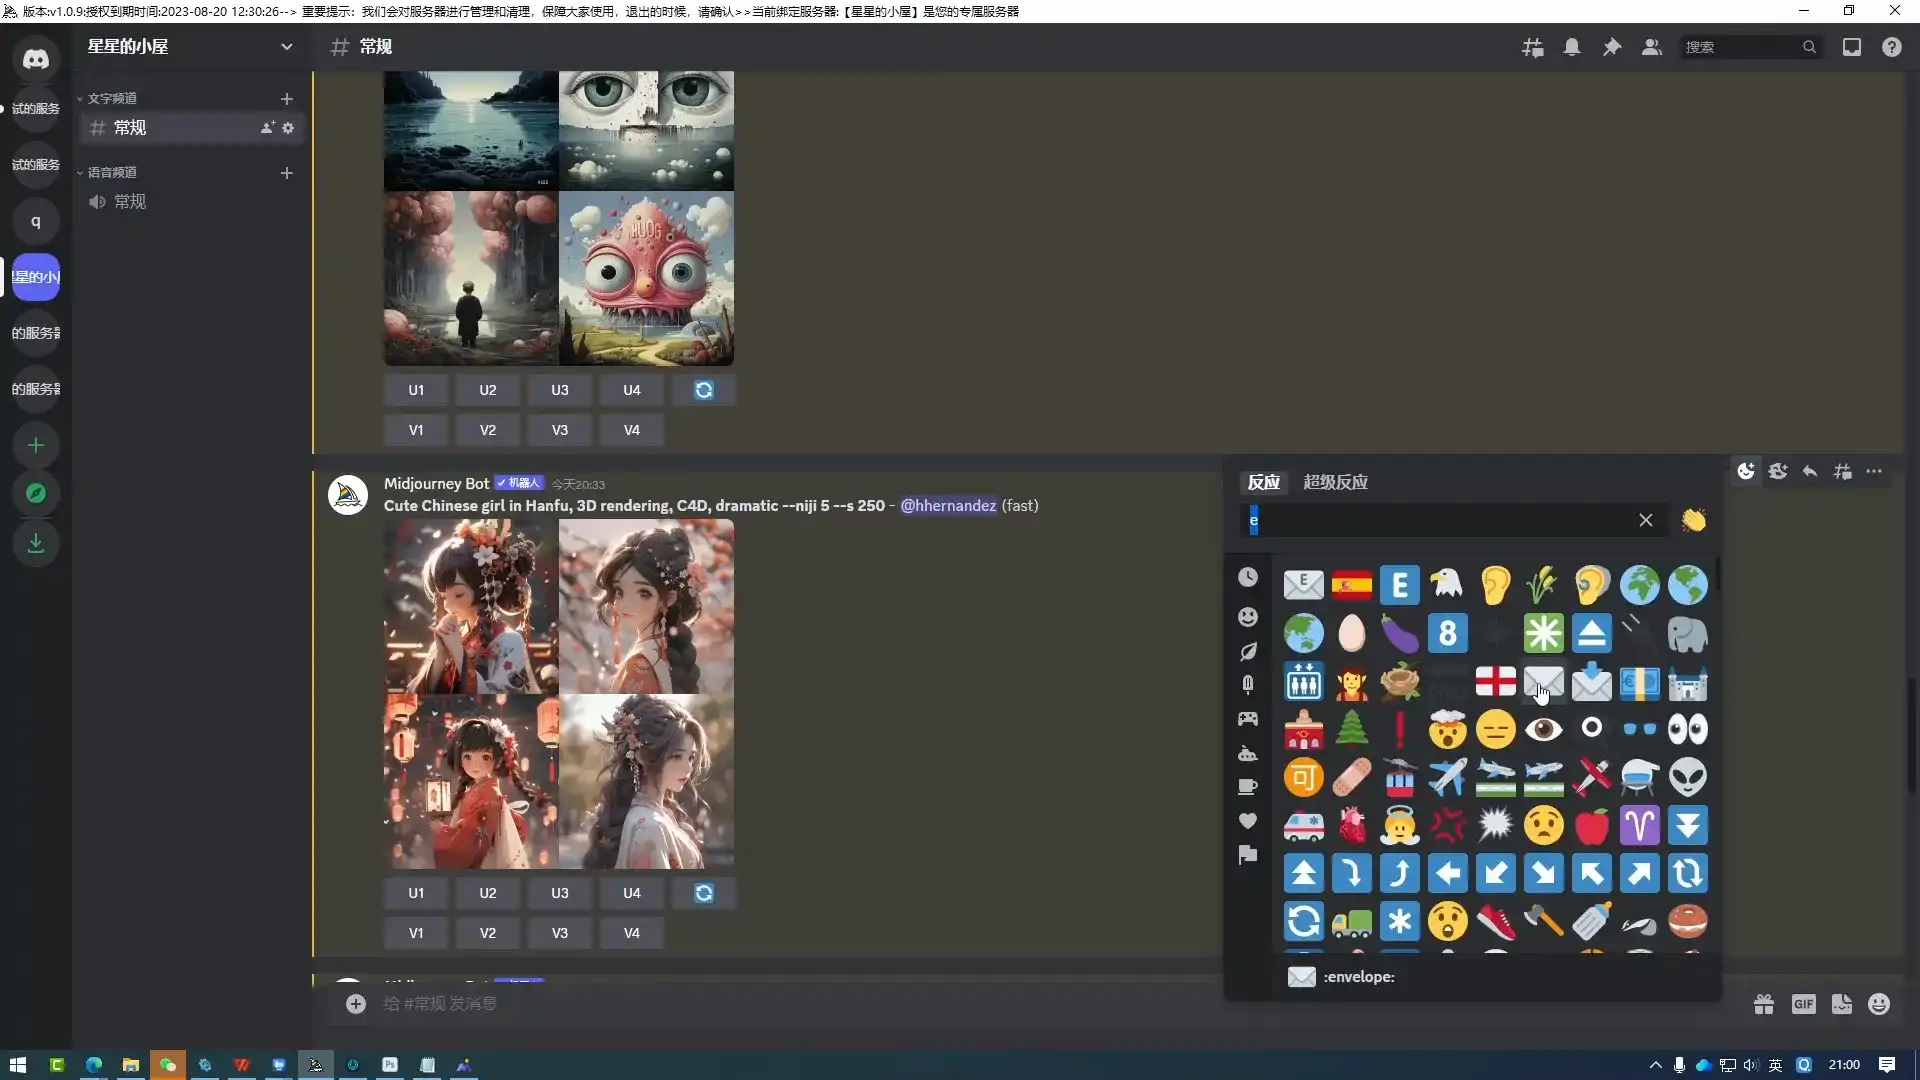Image resolution: width=1920 pixels, height=1080 pixels.
Task: Collapse the 语音频道 category
Action: [111, 172]
